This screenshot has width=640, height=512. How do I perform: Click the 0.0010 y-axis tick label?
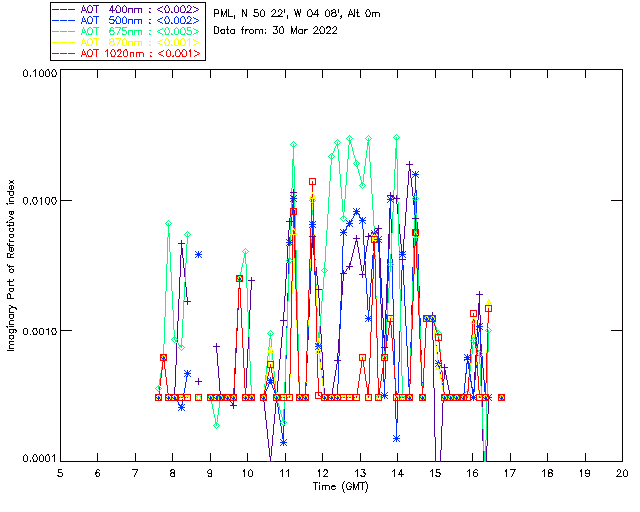[x=40, y=331]
